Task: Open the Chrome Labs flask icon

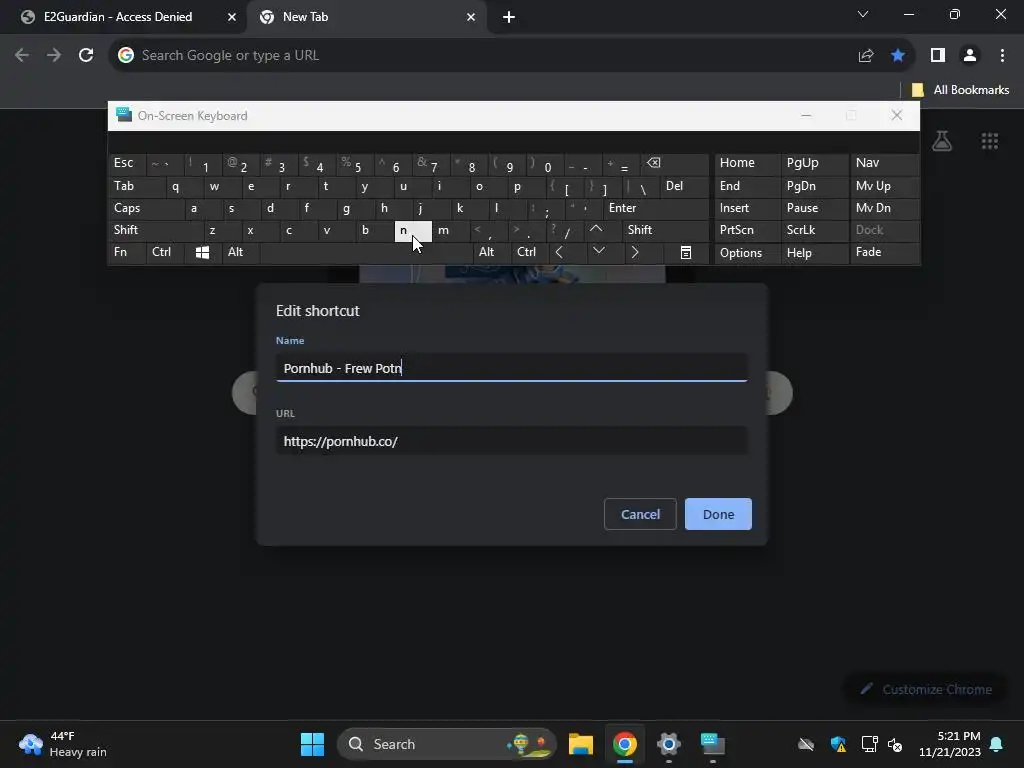Action: coord(942,140)
